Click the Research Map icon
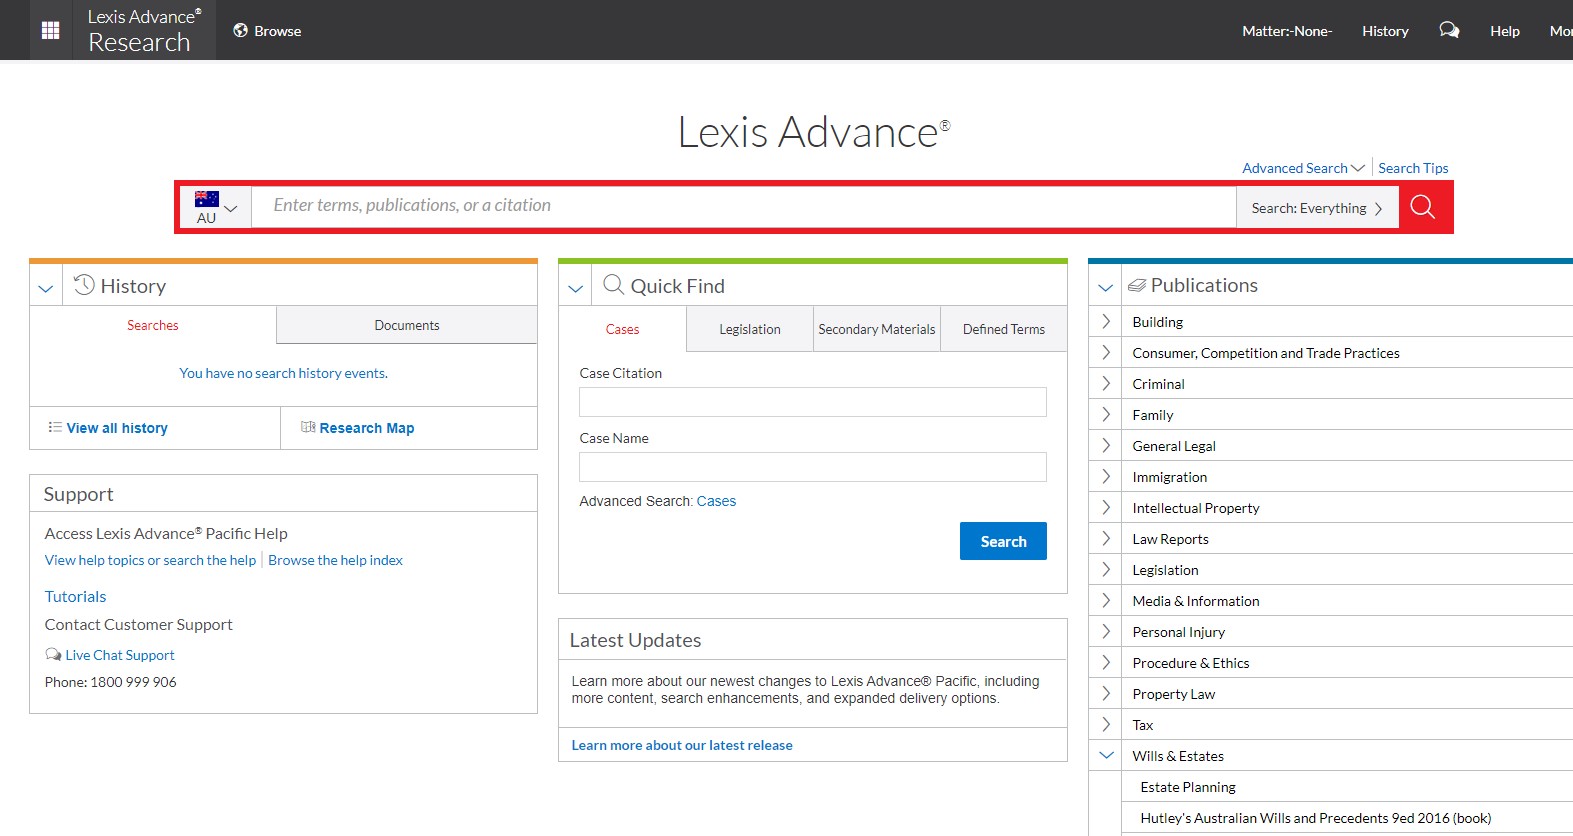Image resolution: width=1573 pixels, height=836 pixels. [x=308, y=427]
